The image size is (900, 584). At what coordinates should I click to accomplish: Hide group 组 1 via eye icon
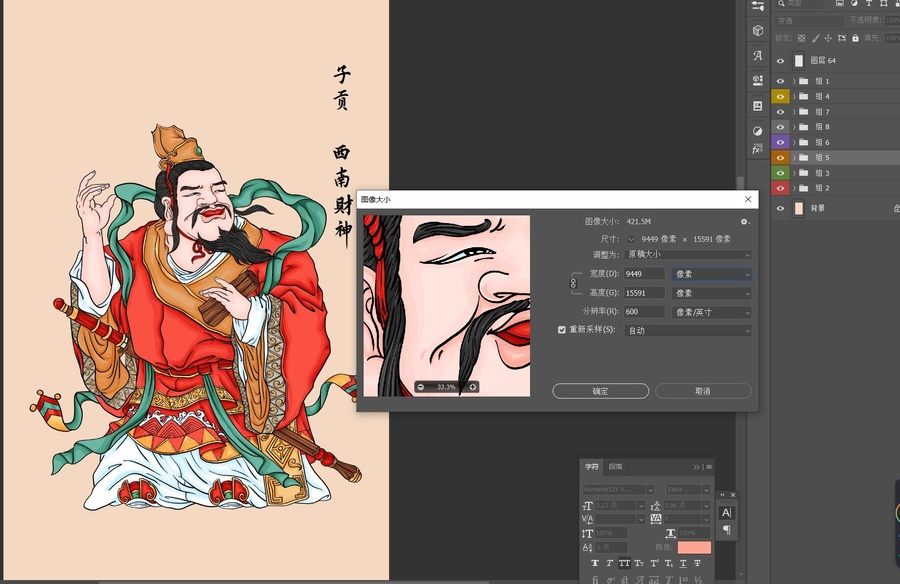pos(780,81)
